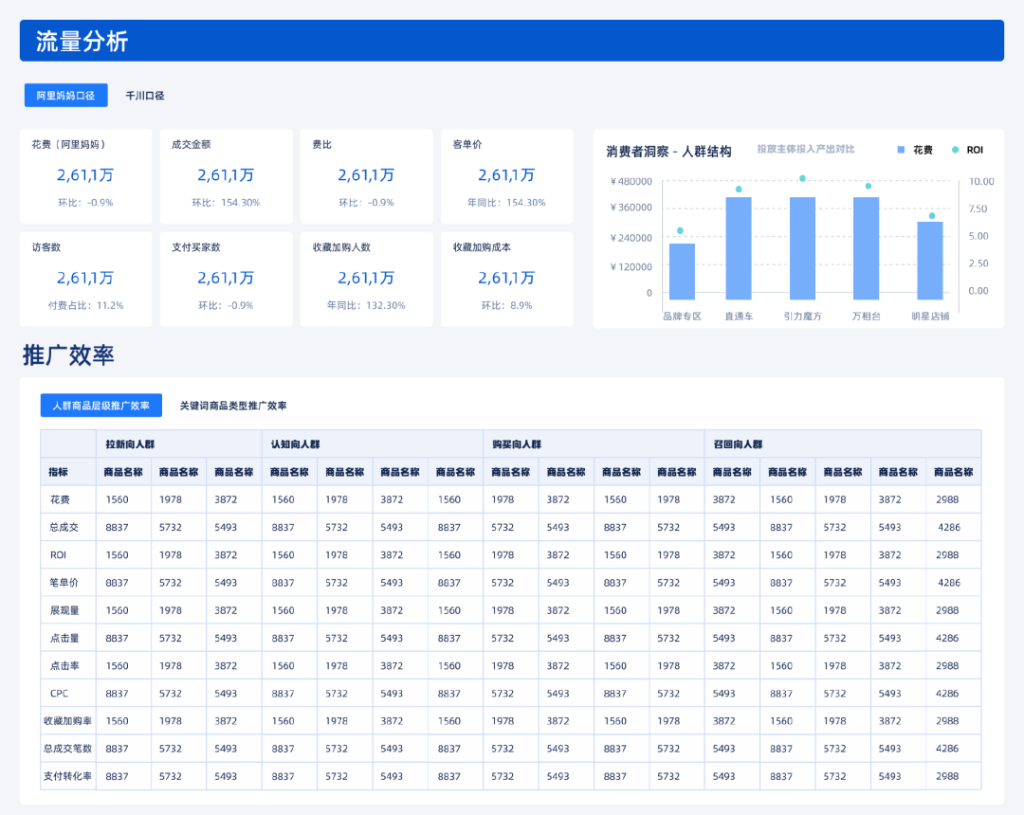1024x815 pixels.
Task: Click the 品牌专区 bar in the chart
Action: (682, 271)
